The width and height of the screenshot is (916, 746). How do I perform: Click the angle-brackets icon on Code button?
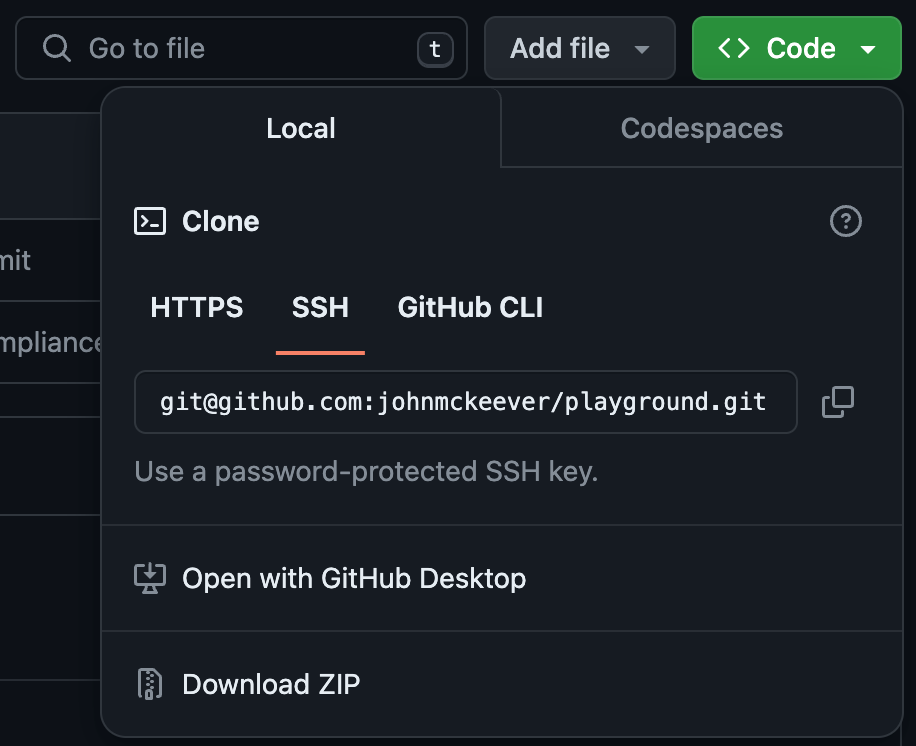click(734, 48)
